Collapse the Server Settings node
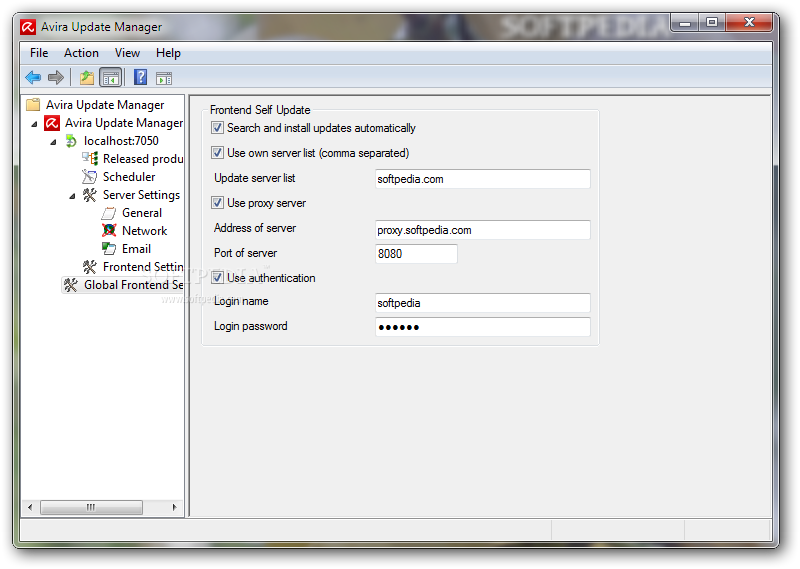Viewport: 800px width, 569px height. (72, 196)
